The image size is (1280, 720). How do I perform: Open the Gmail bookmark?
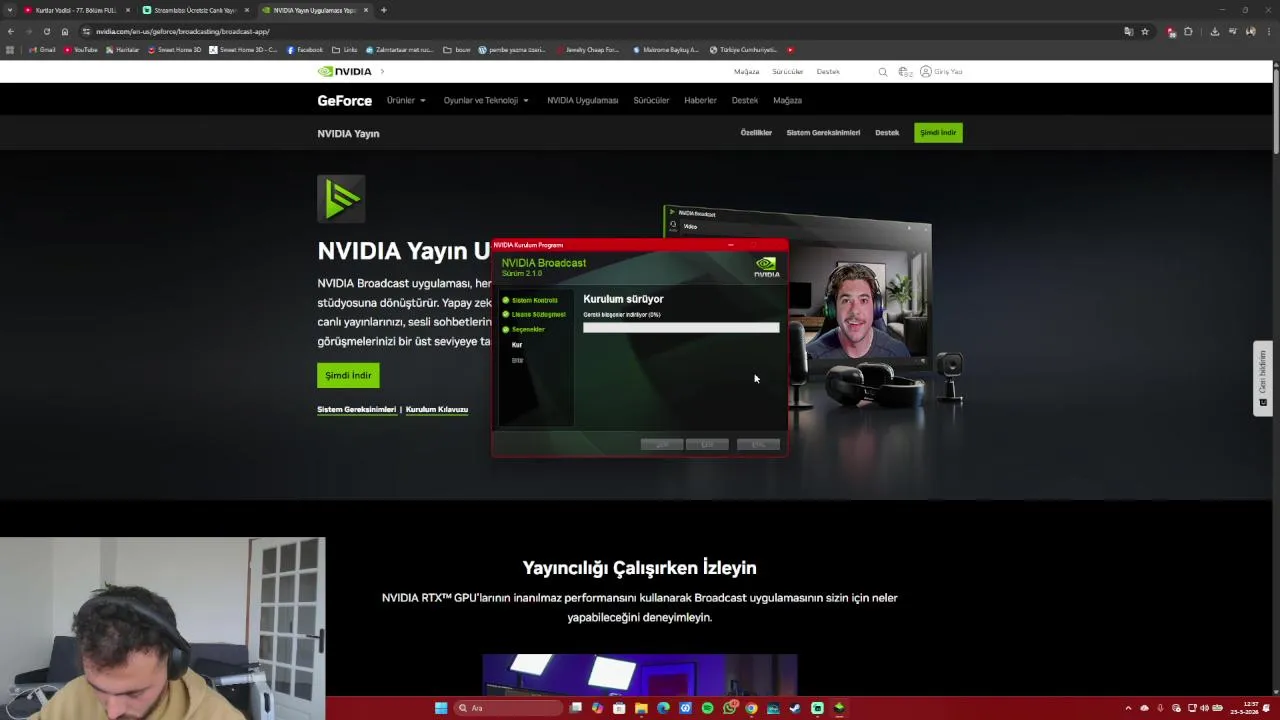[43, 49]
